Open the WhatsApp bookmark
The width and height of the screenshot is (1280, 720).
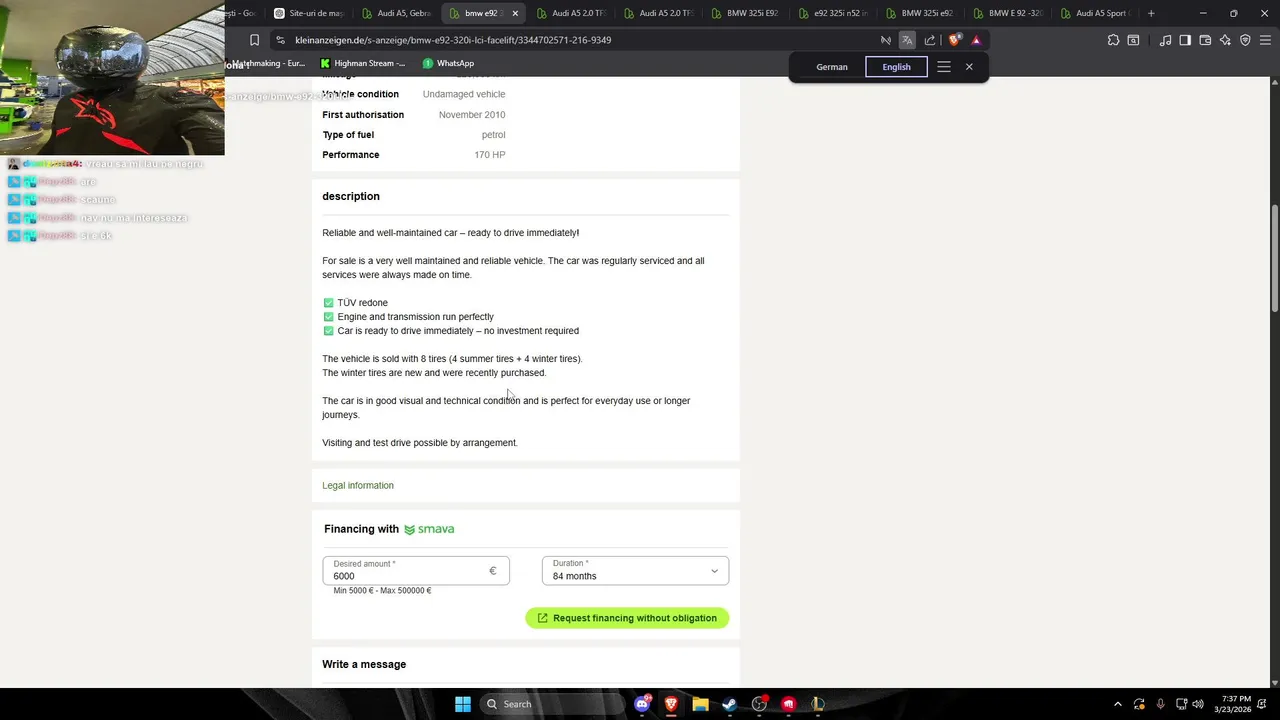(x=448, y=63)
